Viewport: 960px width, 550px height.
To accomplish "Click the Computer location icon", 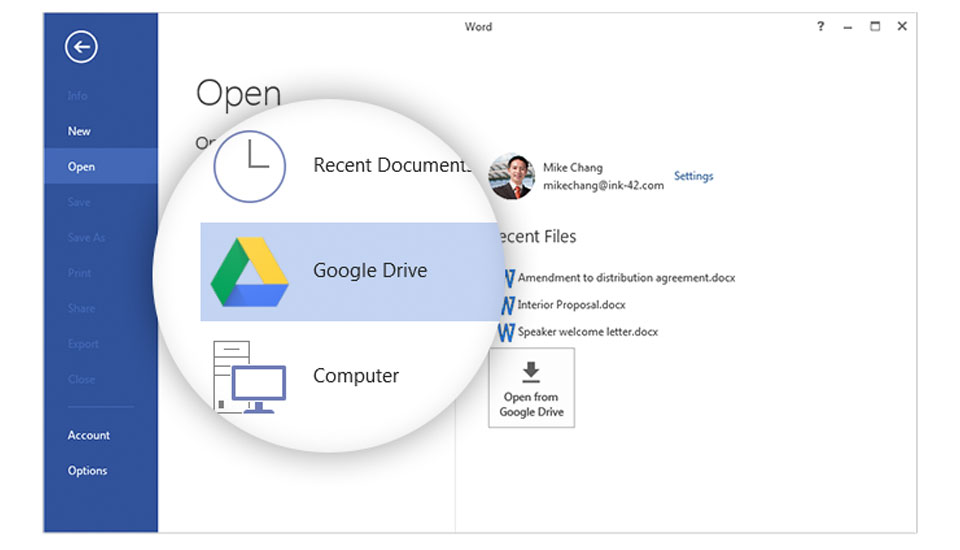I will 249,377.
